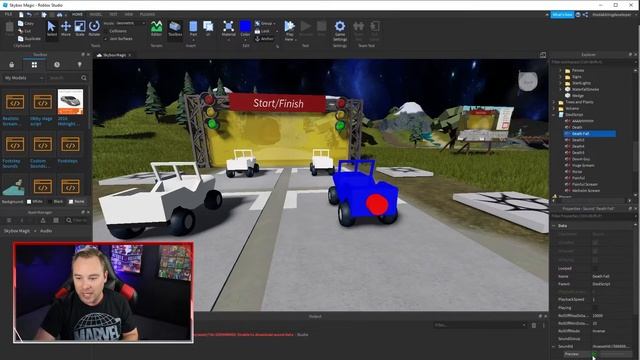This screenshot has height=360, width=640.
Task: Switch to the VIEW ribbon tab
Action: point(129,14)
